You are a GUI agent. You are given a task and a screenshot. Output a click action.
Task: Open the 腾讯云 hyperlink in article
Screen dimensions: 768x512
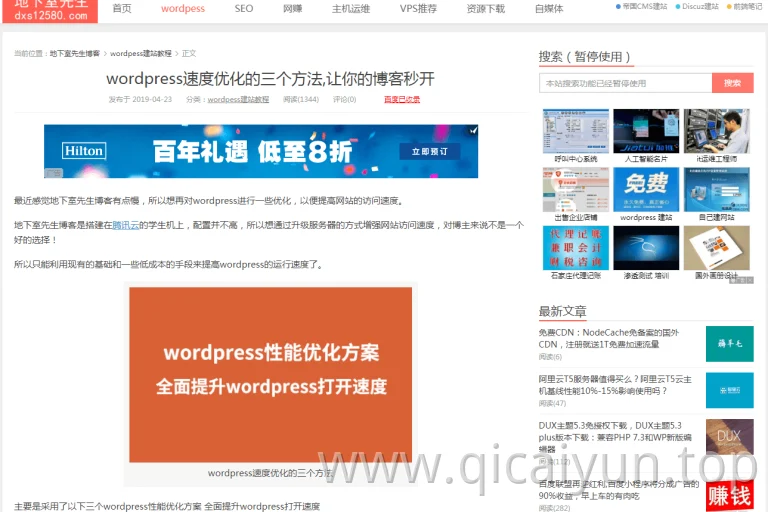pyautogui.click(x=125, y=225)
